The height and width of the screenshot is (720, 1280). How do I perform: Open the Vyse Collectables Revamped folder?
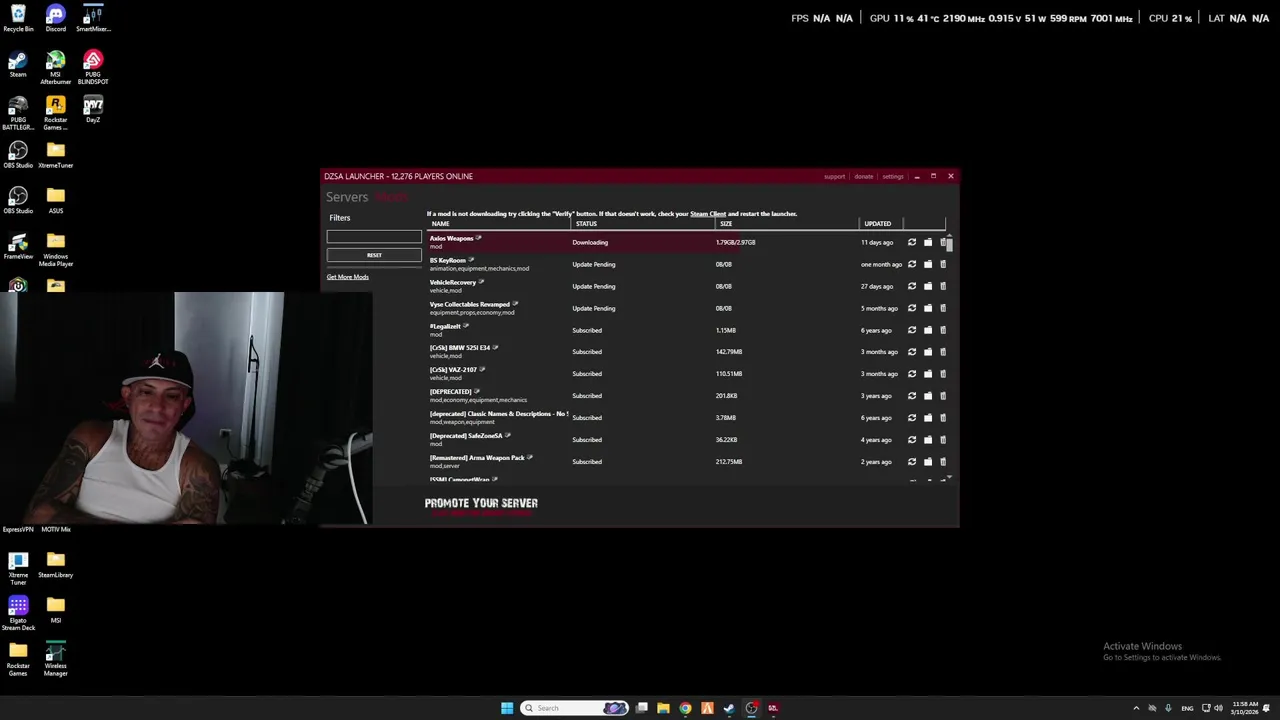point(928,308)
